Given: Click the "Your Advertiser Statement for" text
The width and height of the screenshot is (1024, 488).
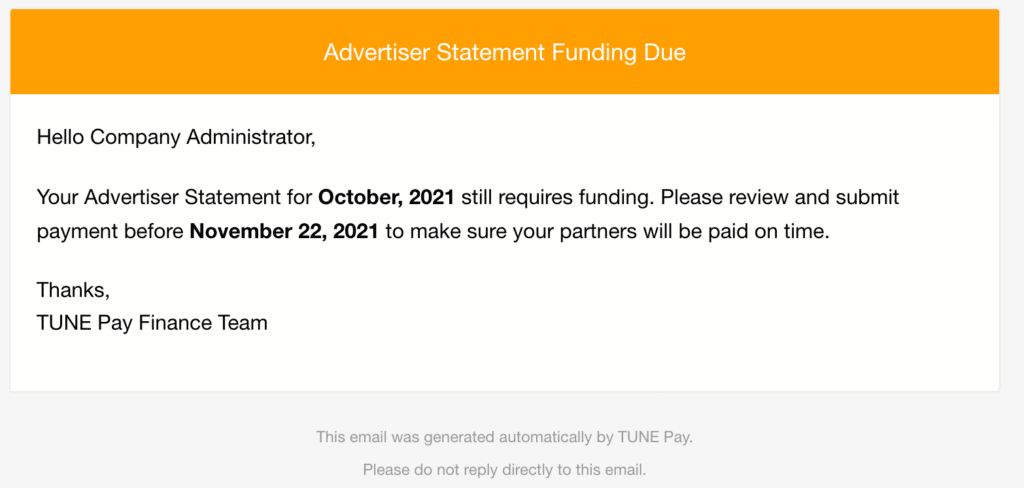Looking at the screenshot, I should 174,197.
